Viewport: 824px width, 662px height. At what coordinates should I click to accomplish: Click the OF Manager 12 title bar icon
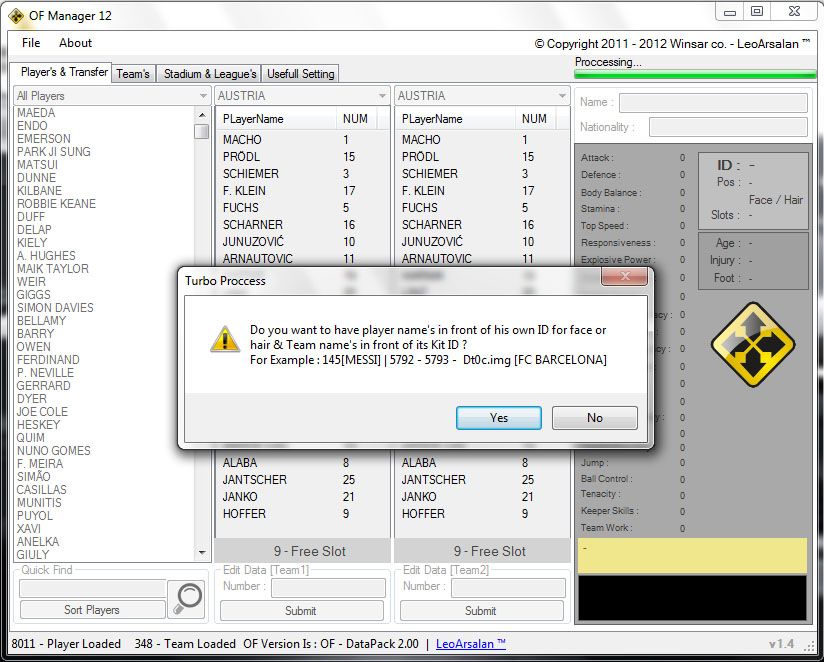click(16, 15)
